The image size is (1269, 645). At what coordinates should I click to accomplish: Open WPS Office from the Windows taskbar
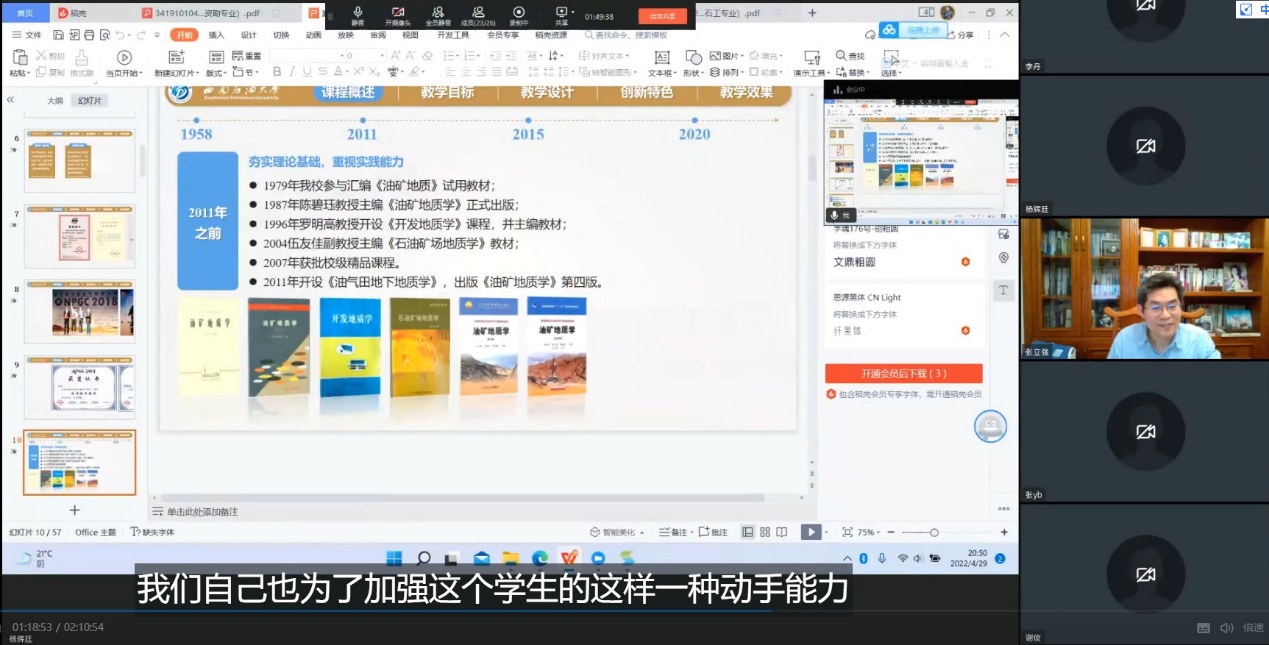tap(568, 558)
